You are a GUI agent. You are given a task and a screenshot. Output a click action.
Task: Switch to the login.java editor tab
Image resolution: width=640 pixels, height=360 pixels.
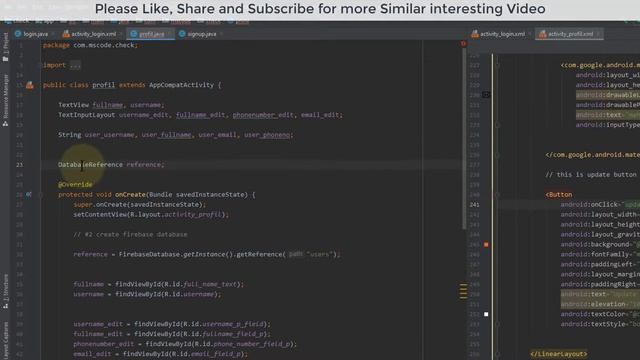coord(31,34)
